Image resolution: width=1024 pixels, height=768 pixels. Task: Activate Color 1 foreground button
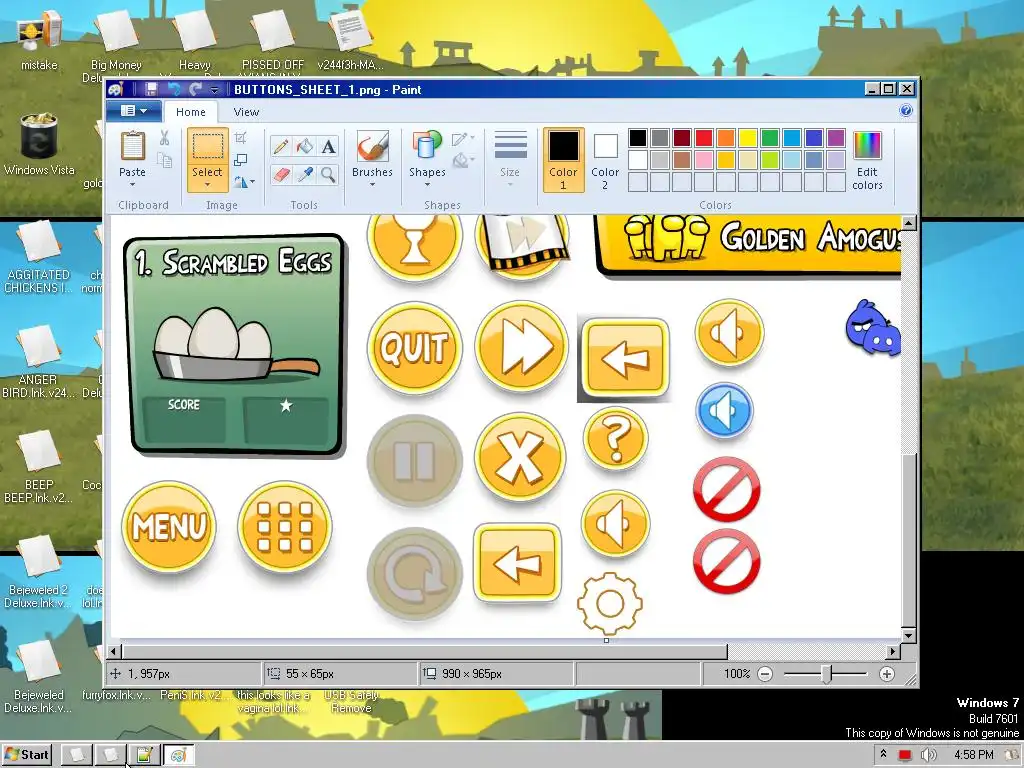point(563,160)
